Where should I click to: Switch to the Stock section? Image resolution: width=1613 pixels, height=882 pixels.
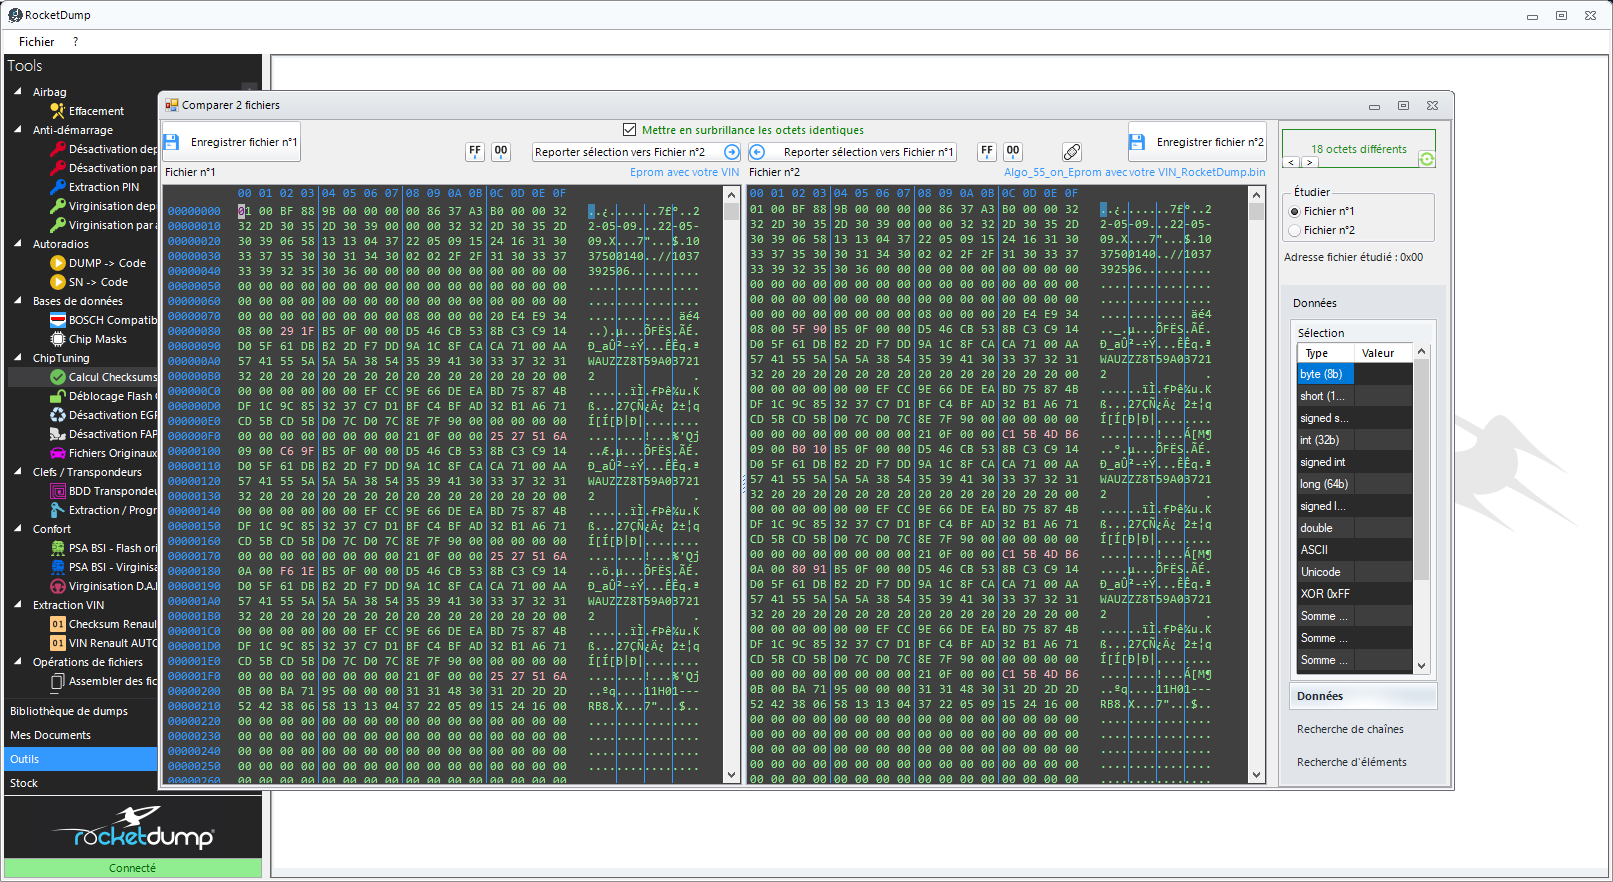81,783
